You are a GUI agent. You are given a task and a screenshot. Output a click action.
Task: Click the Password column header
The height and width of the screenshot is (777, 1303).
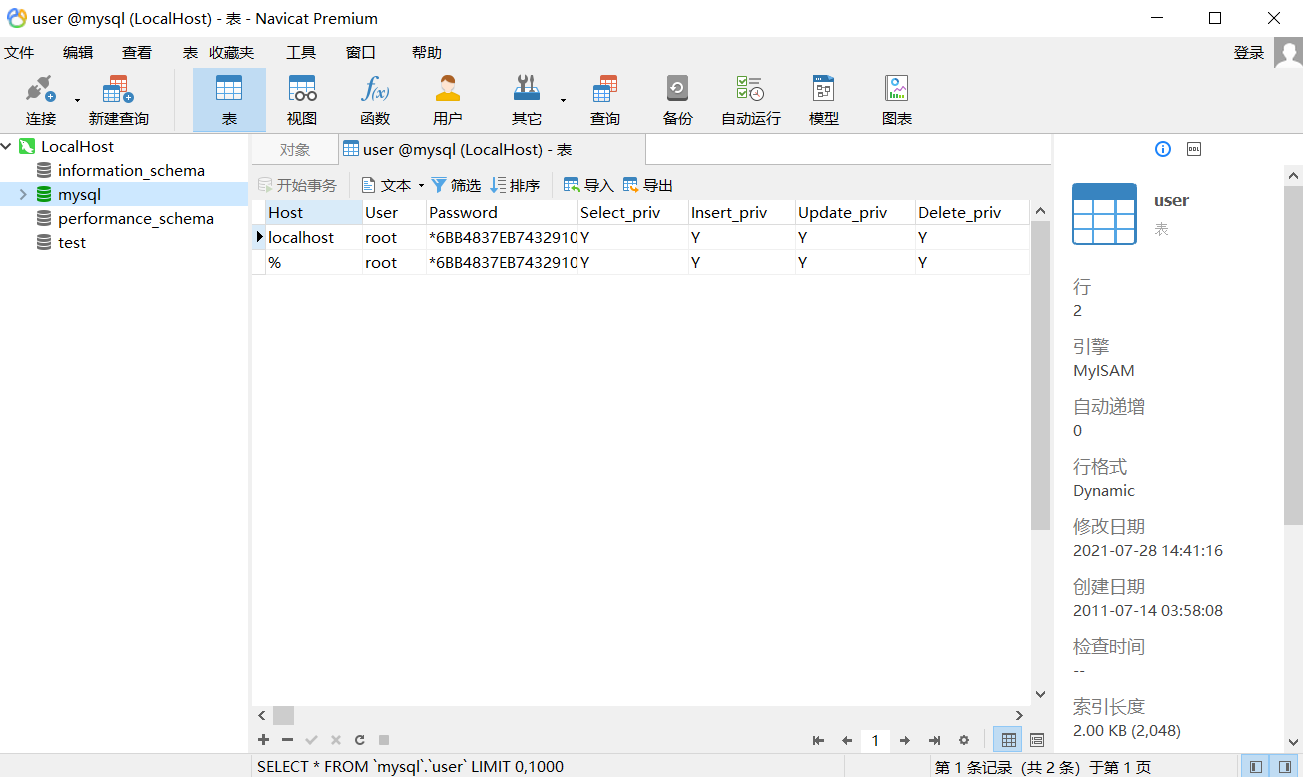(502, 212)
